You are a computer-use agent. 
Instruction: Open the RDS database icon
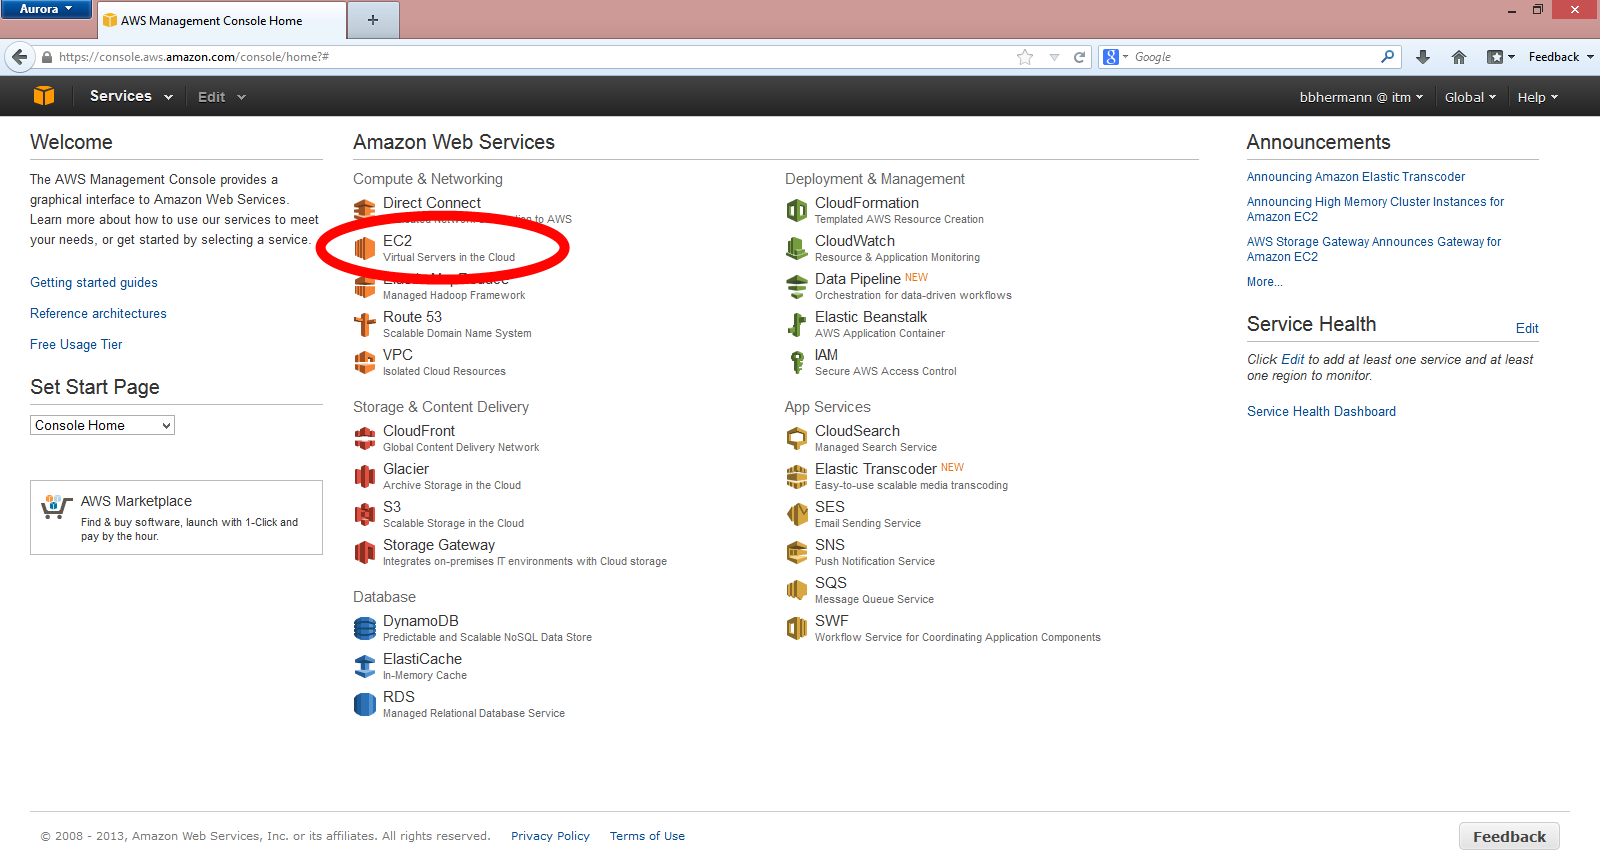[365, 704]
